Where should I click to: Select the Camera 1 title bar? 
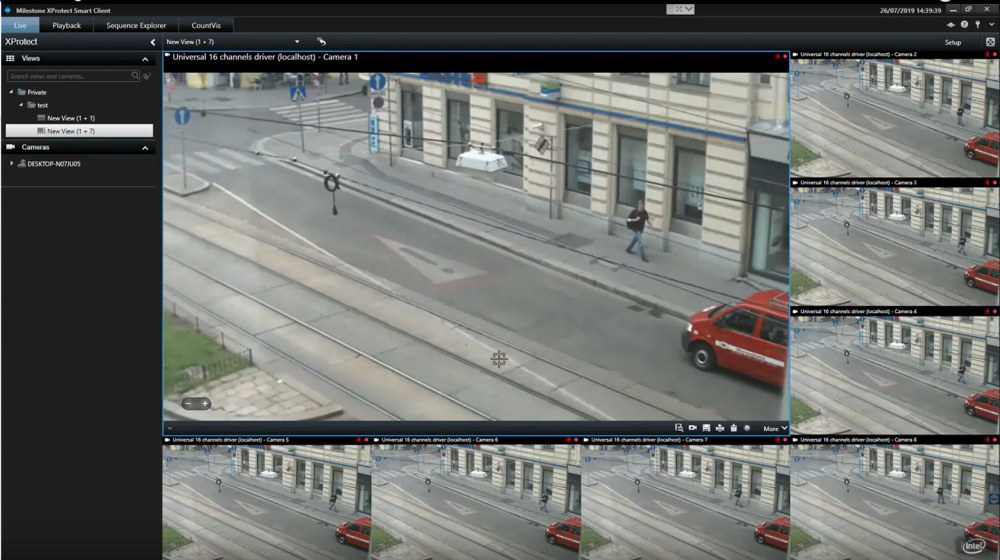[x=476, y=57]
